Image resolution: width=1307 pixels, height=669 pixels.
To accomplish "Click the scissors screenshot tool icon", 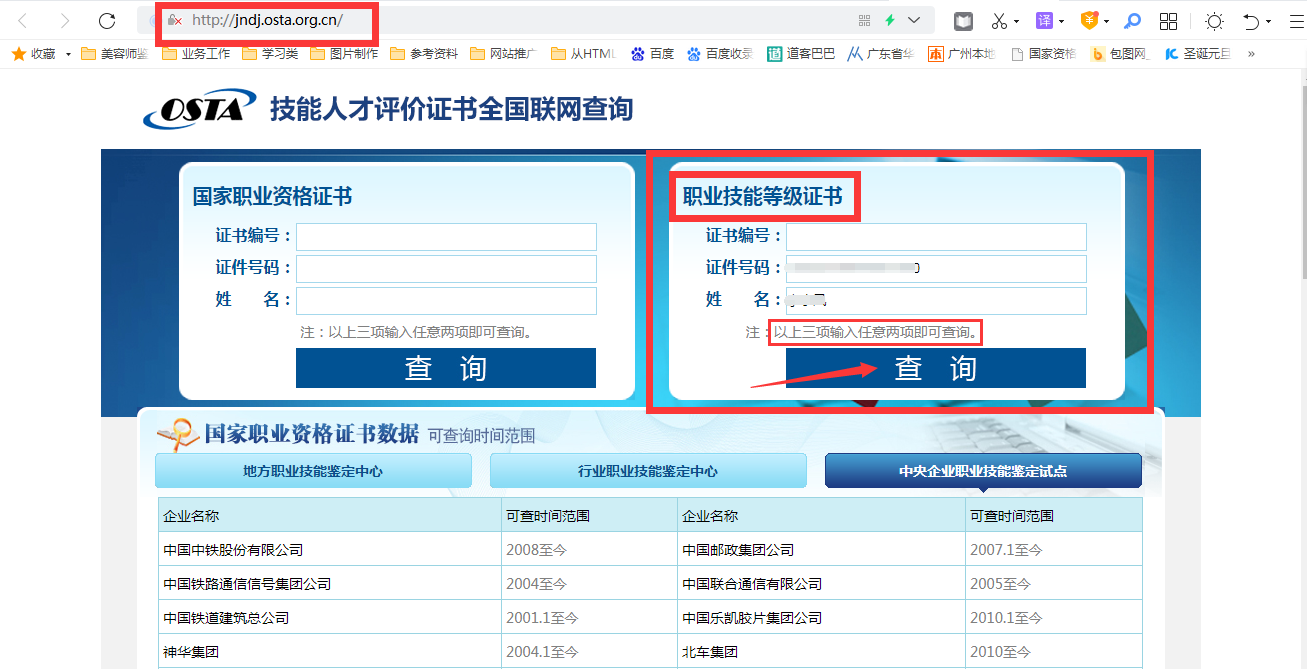I will (999, 21).
